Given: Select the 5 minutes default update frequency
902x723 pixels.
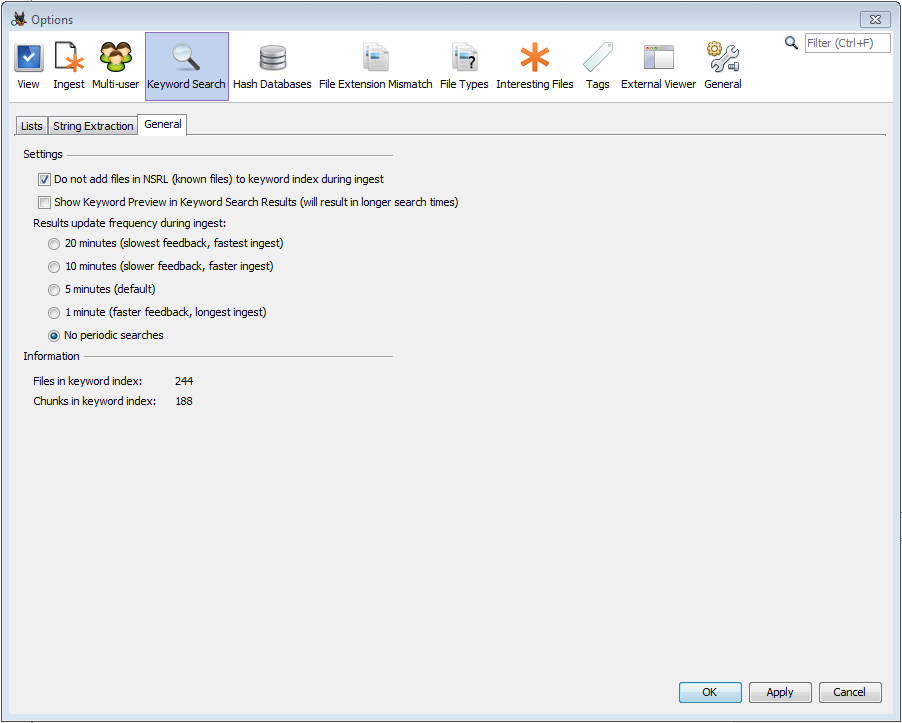Looking at the screenshot, I should pos(53,289).
